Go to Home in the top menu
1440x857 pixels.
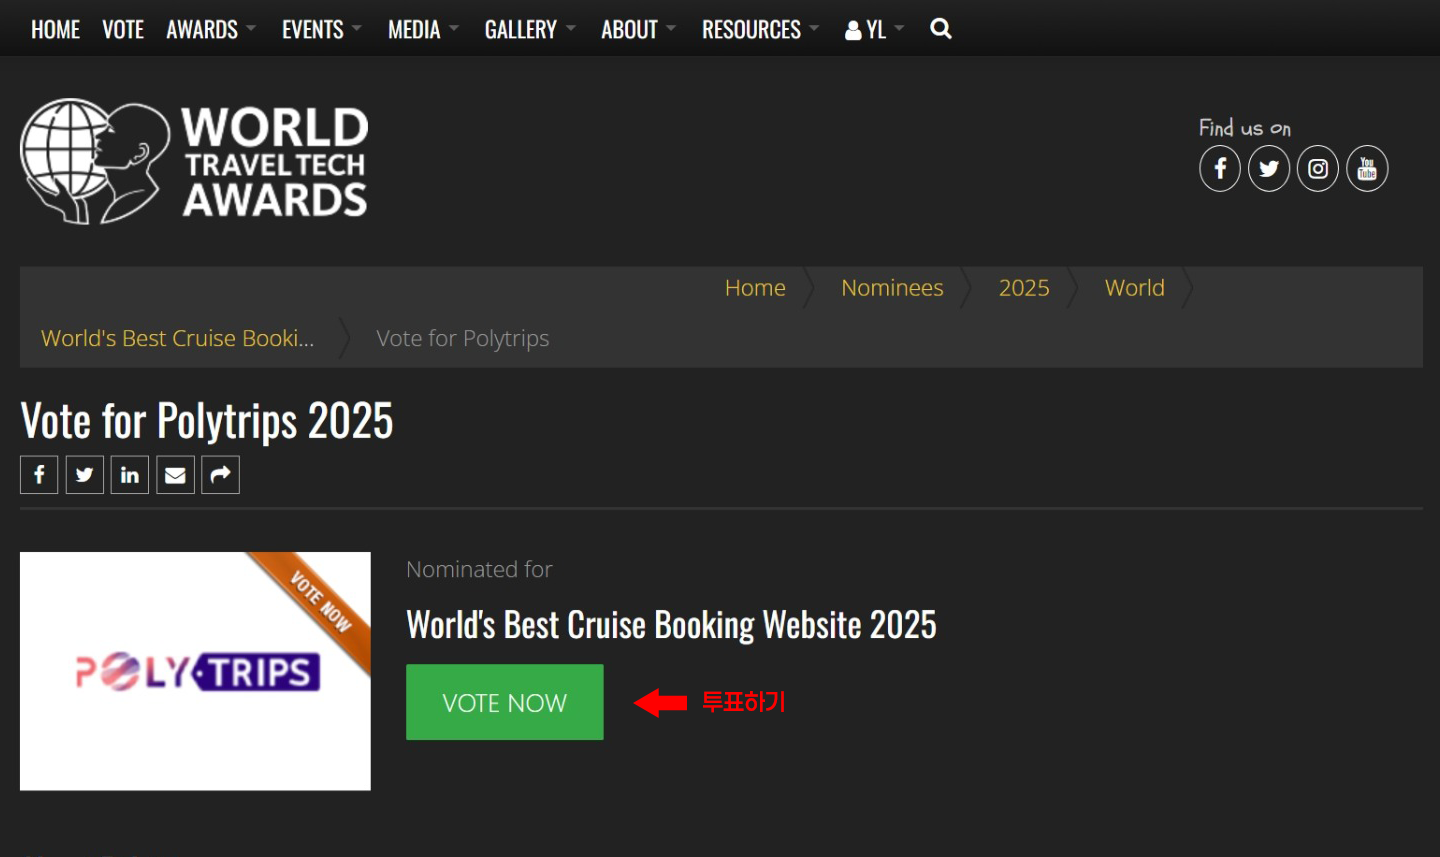[x=55, y=30]
